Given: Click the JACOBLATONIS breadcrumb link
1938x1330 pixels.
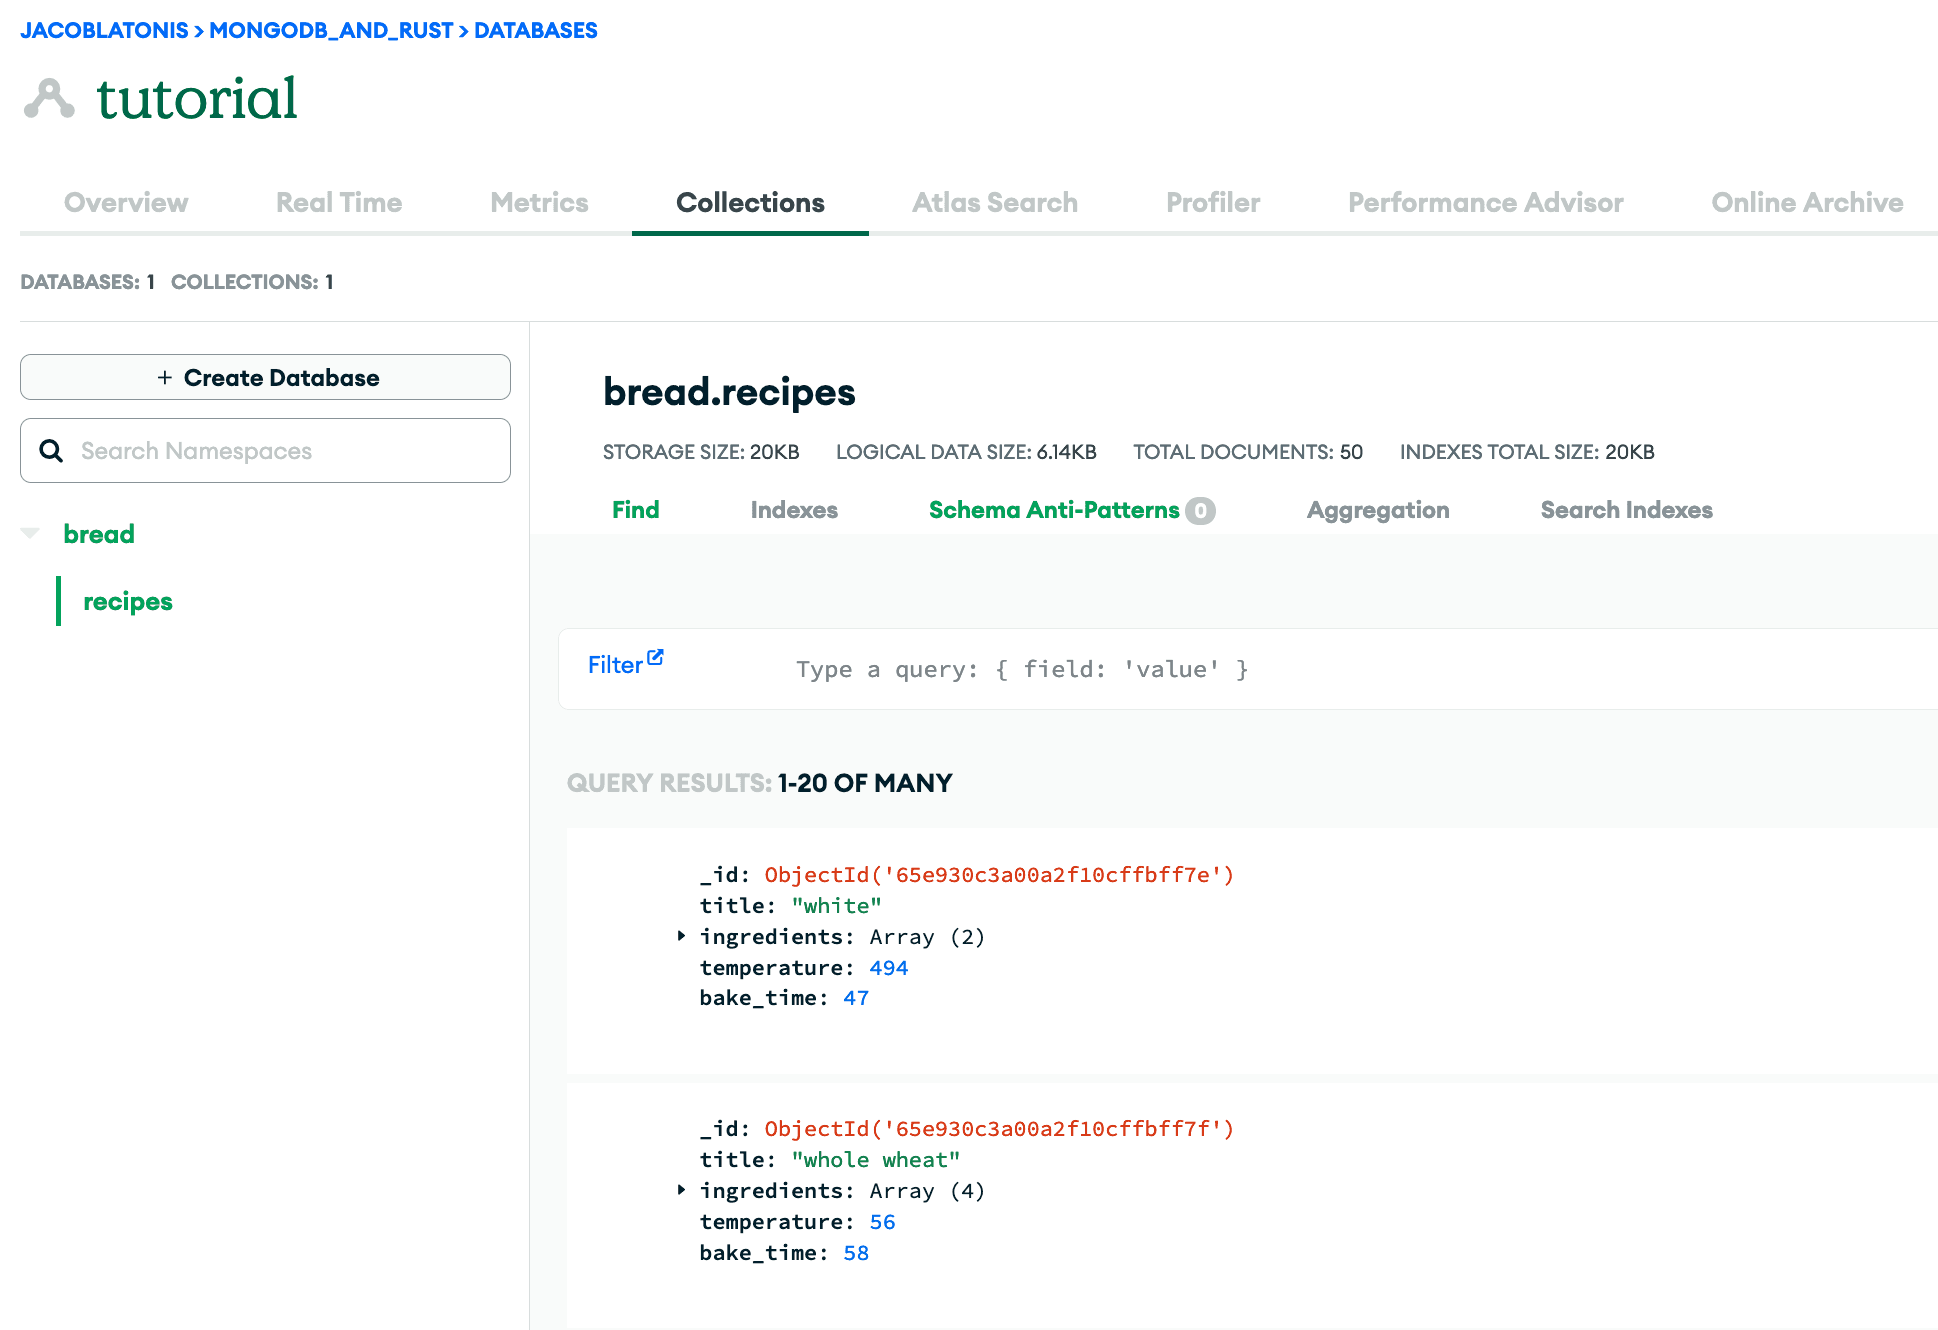Looking at the screenshot, I should 104,30.
